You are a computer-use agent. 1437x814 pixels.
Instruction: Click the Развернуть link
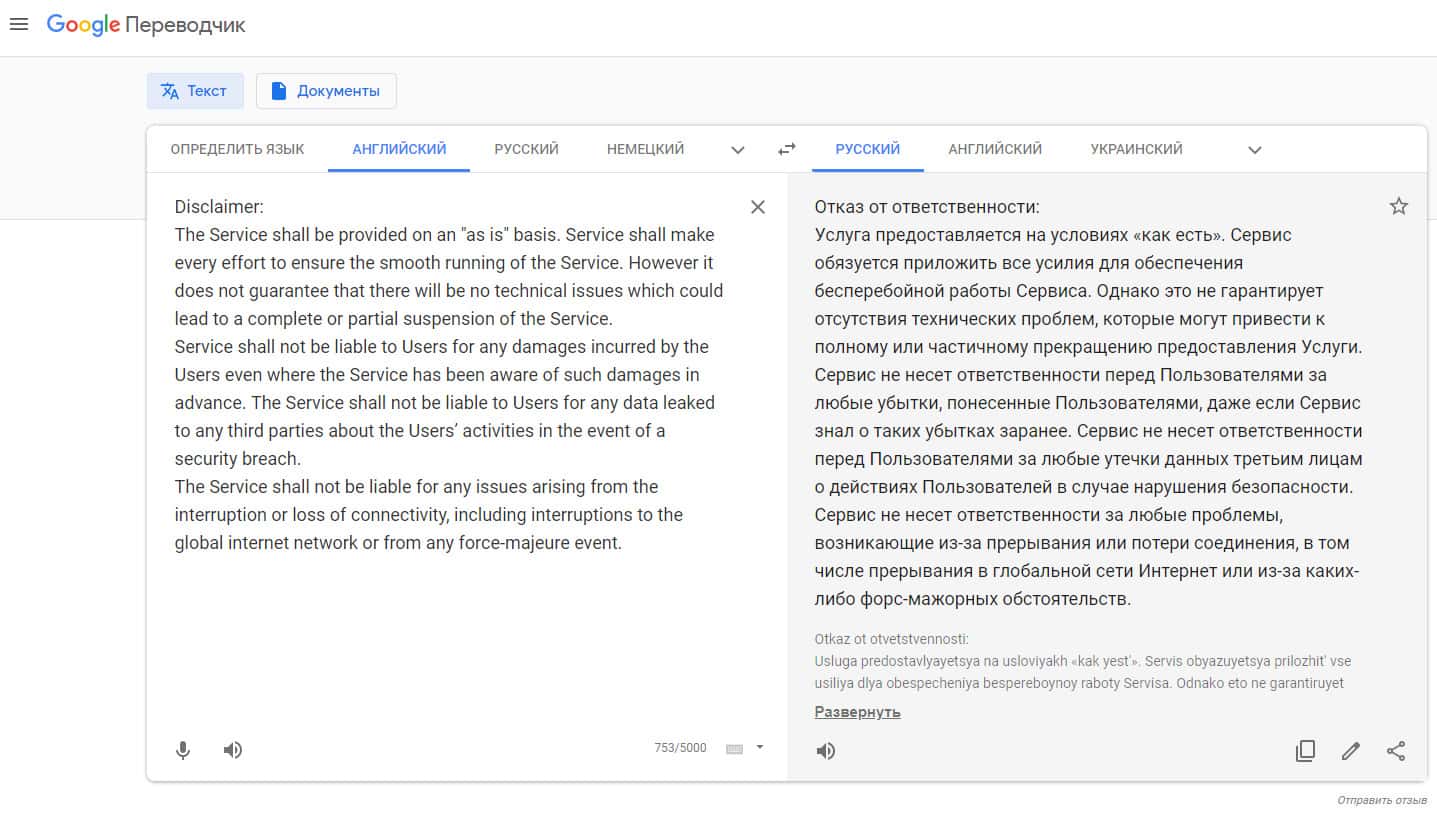pyautogui.click(x=857, y=712)
